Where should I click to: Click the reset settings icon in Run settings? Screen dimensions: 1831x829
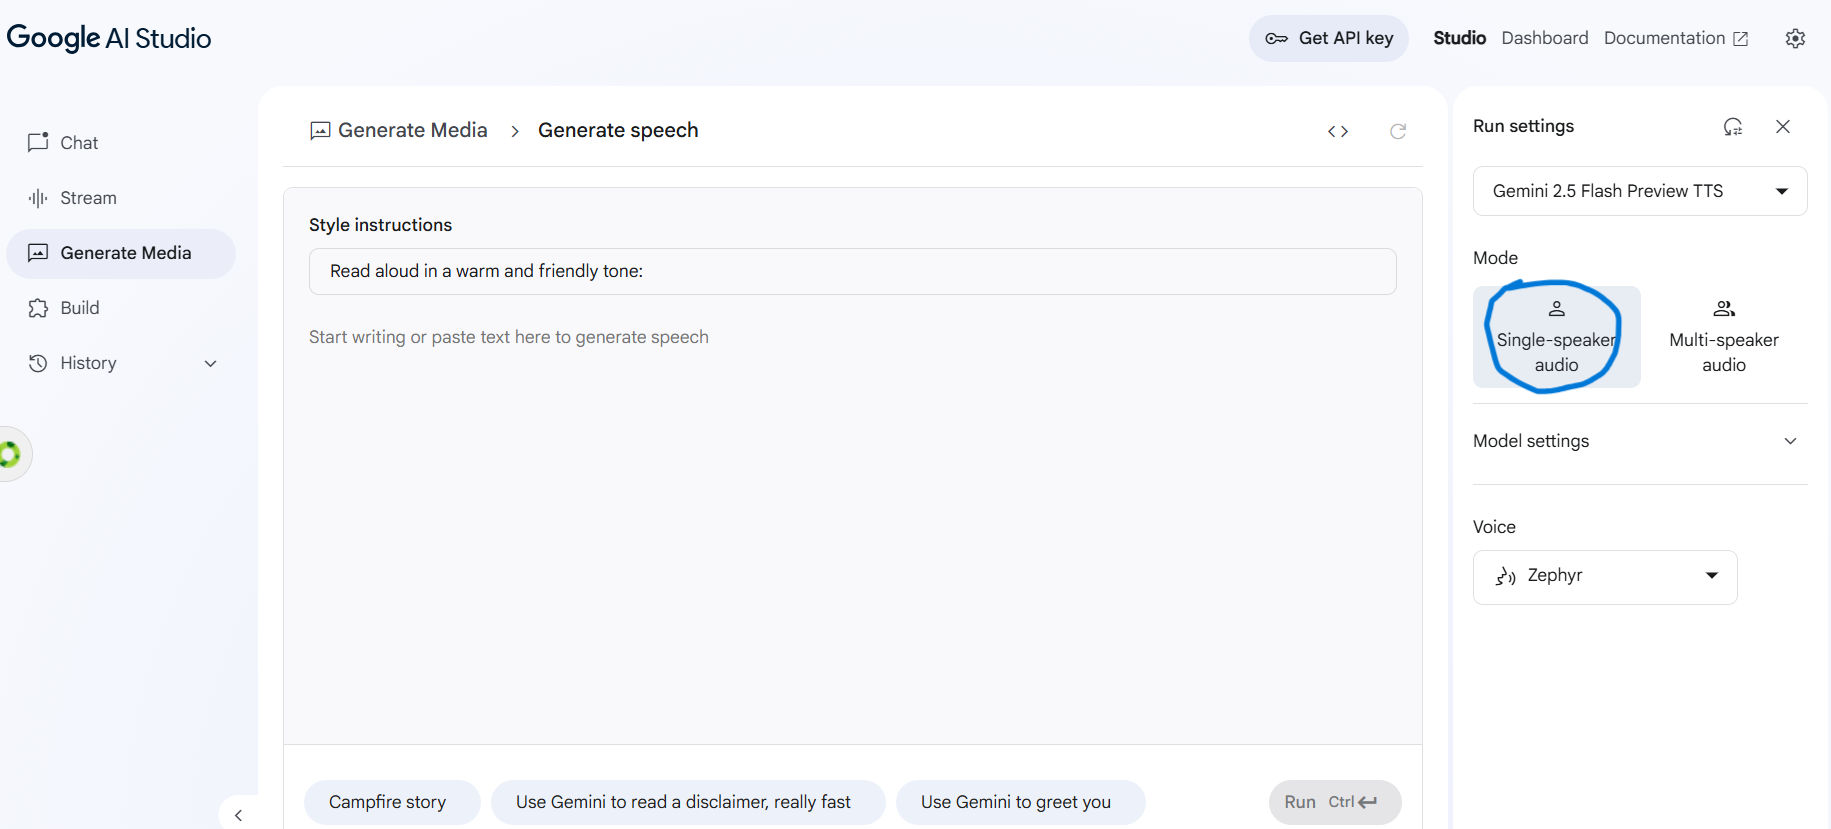(x=1733, y=127)
